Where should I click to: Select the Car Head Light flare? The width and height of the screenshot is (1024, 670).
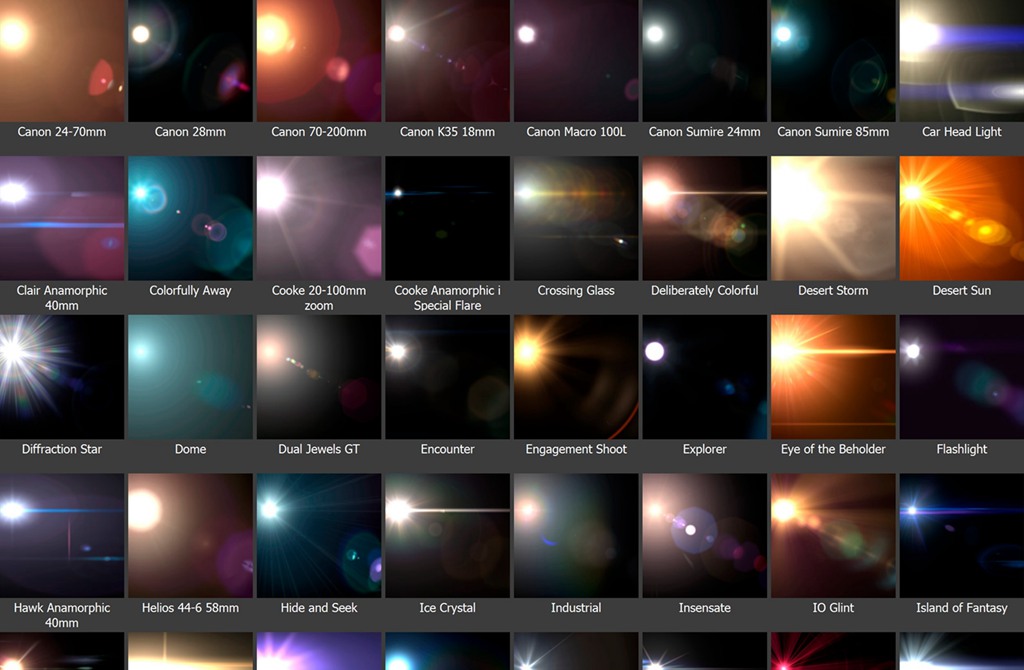tap(962, 61)
